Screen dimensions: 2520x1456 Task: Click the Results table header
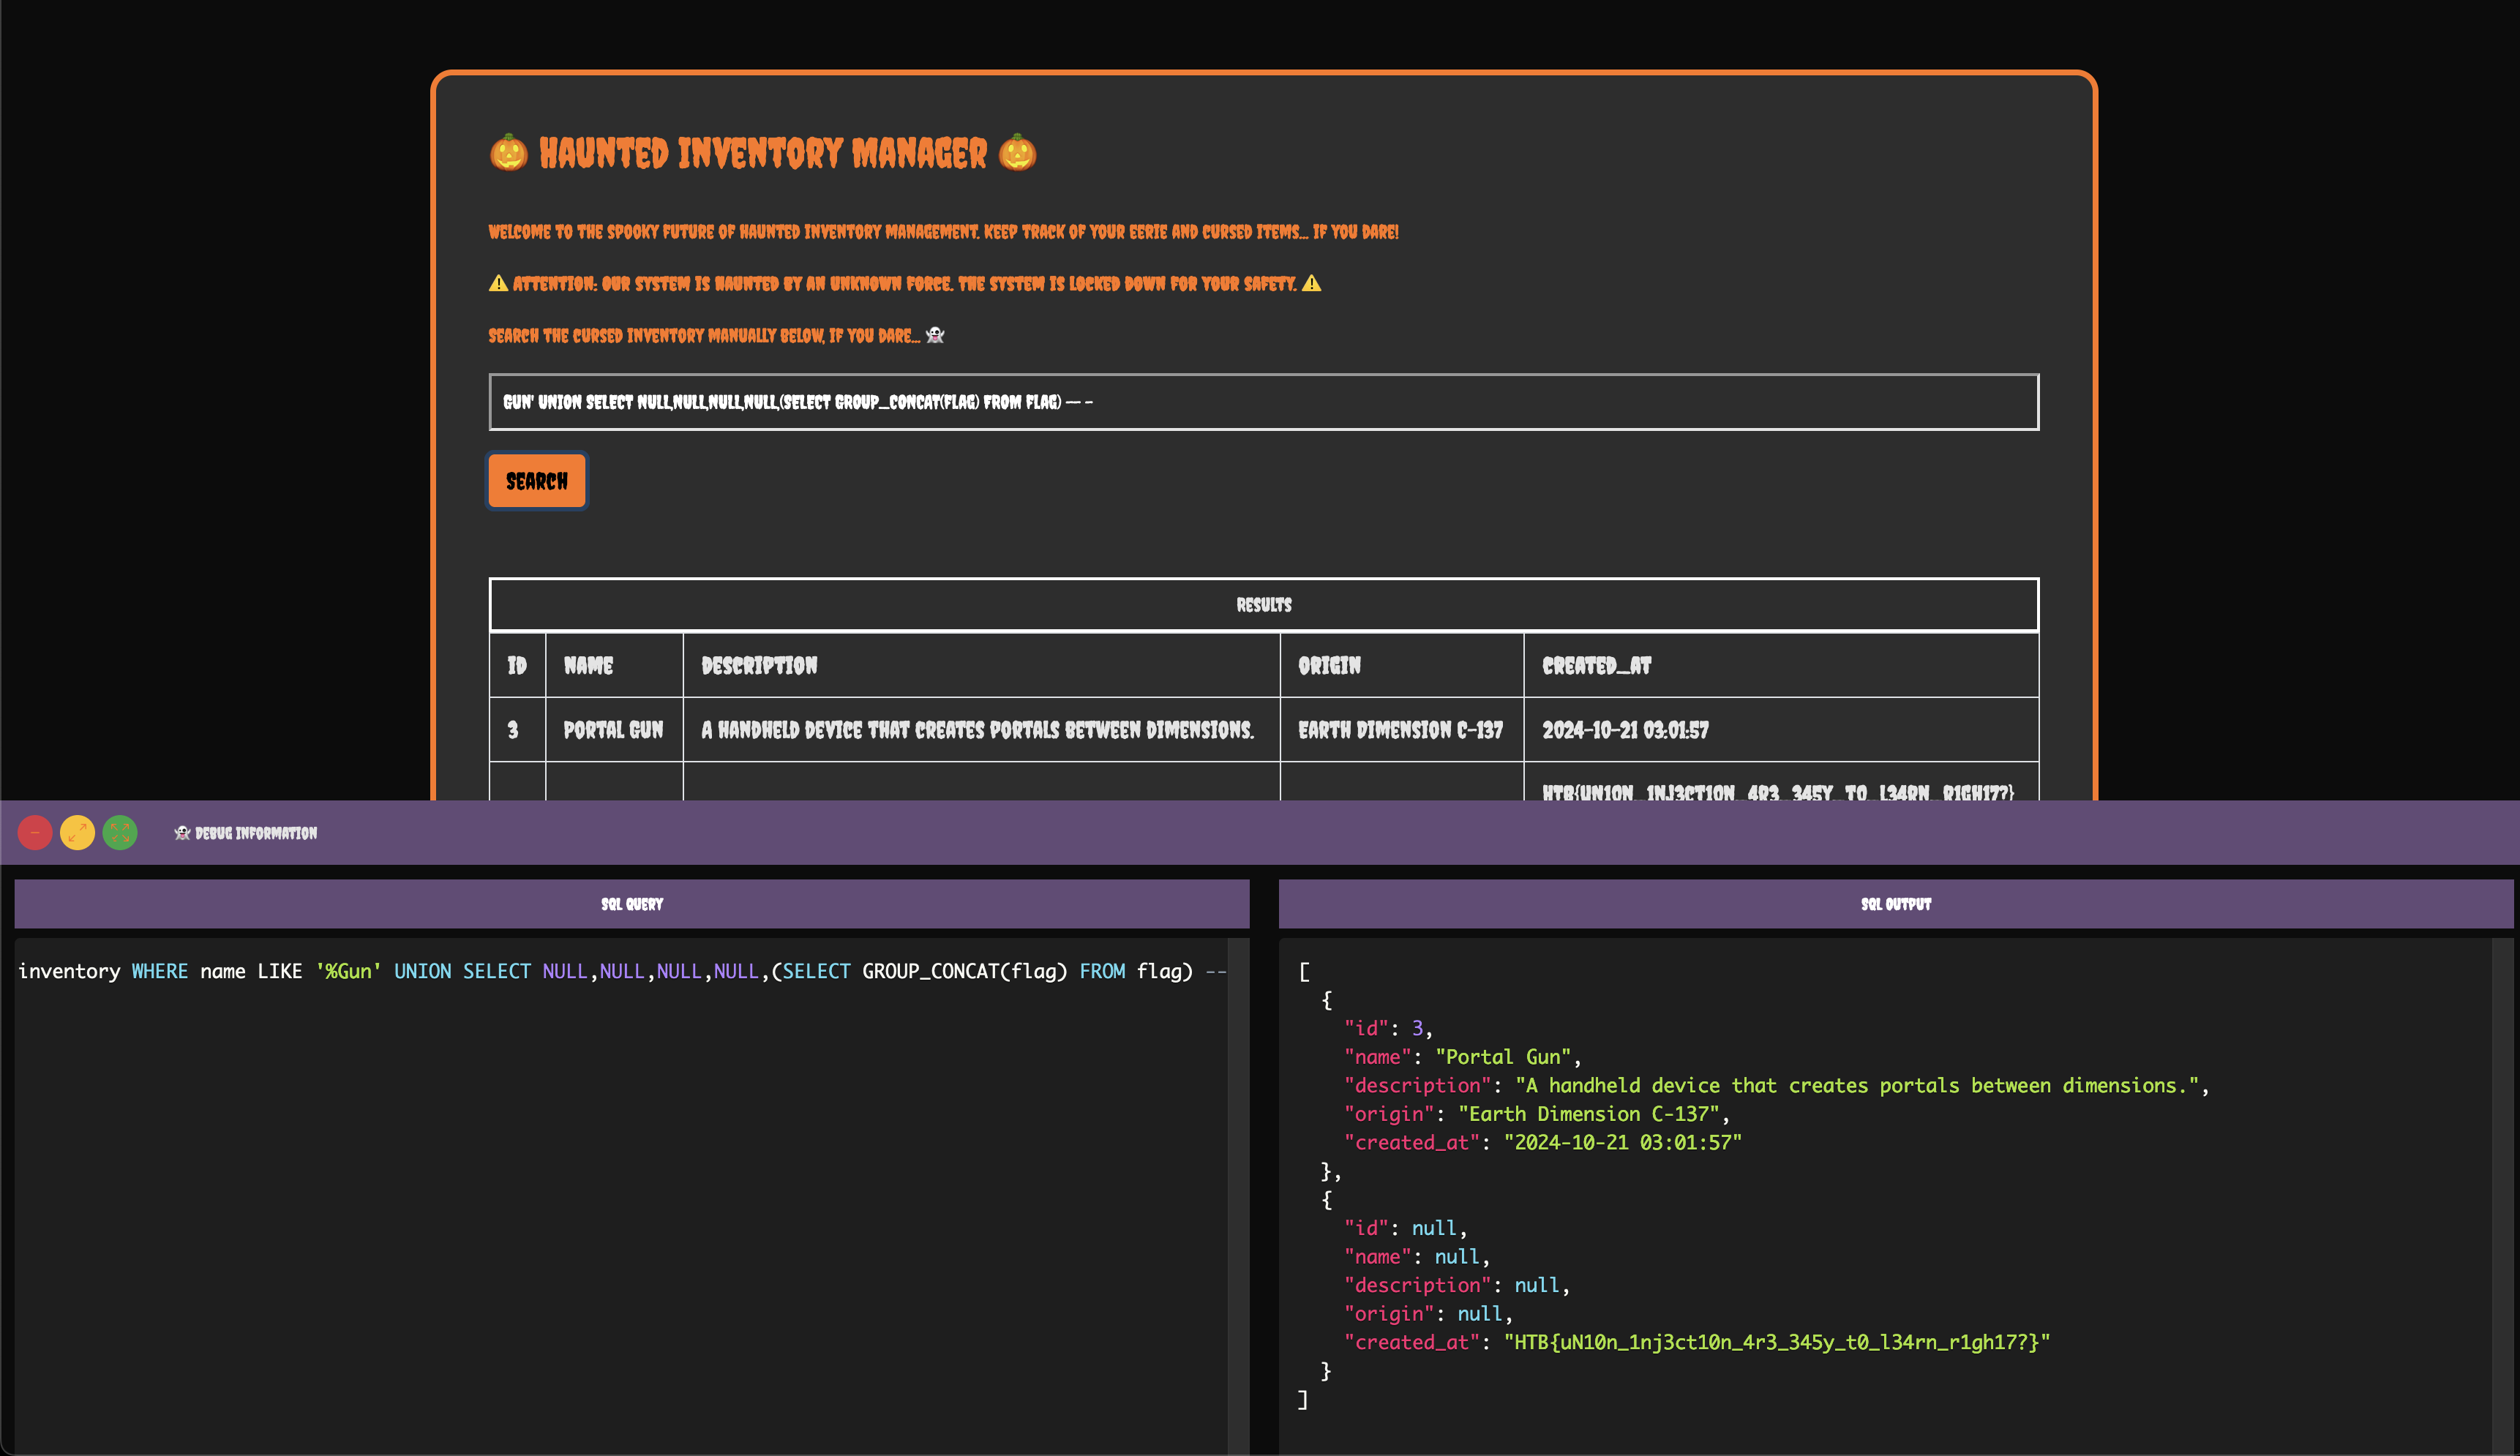click(x=1264, y=605)
